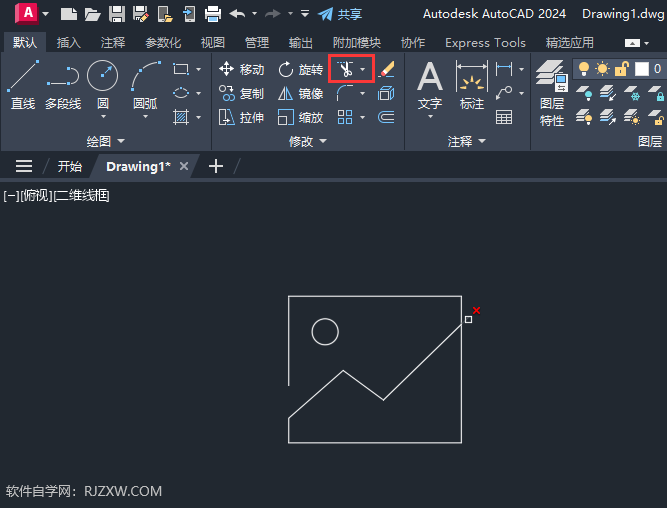Image resolution: width=667 pixels, height=508 pixels.
Task: Click the Open file folder icon
Action: (x=92, y=14)
